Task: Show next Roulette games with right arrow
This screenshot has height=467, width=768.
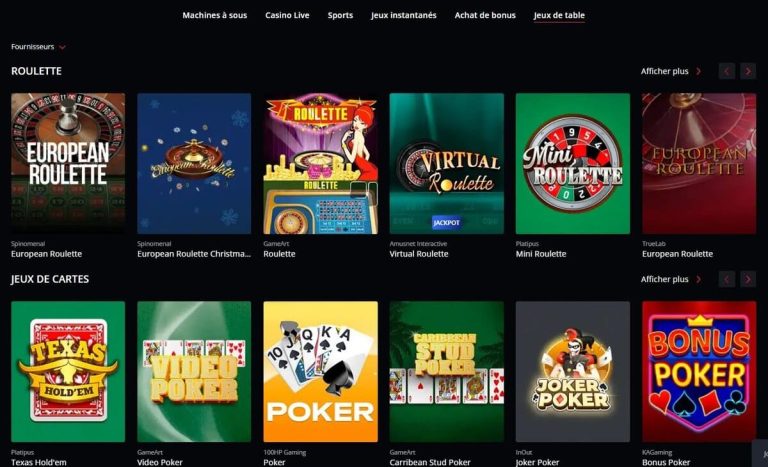Action: tap(748, 72)
